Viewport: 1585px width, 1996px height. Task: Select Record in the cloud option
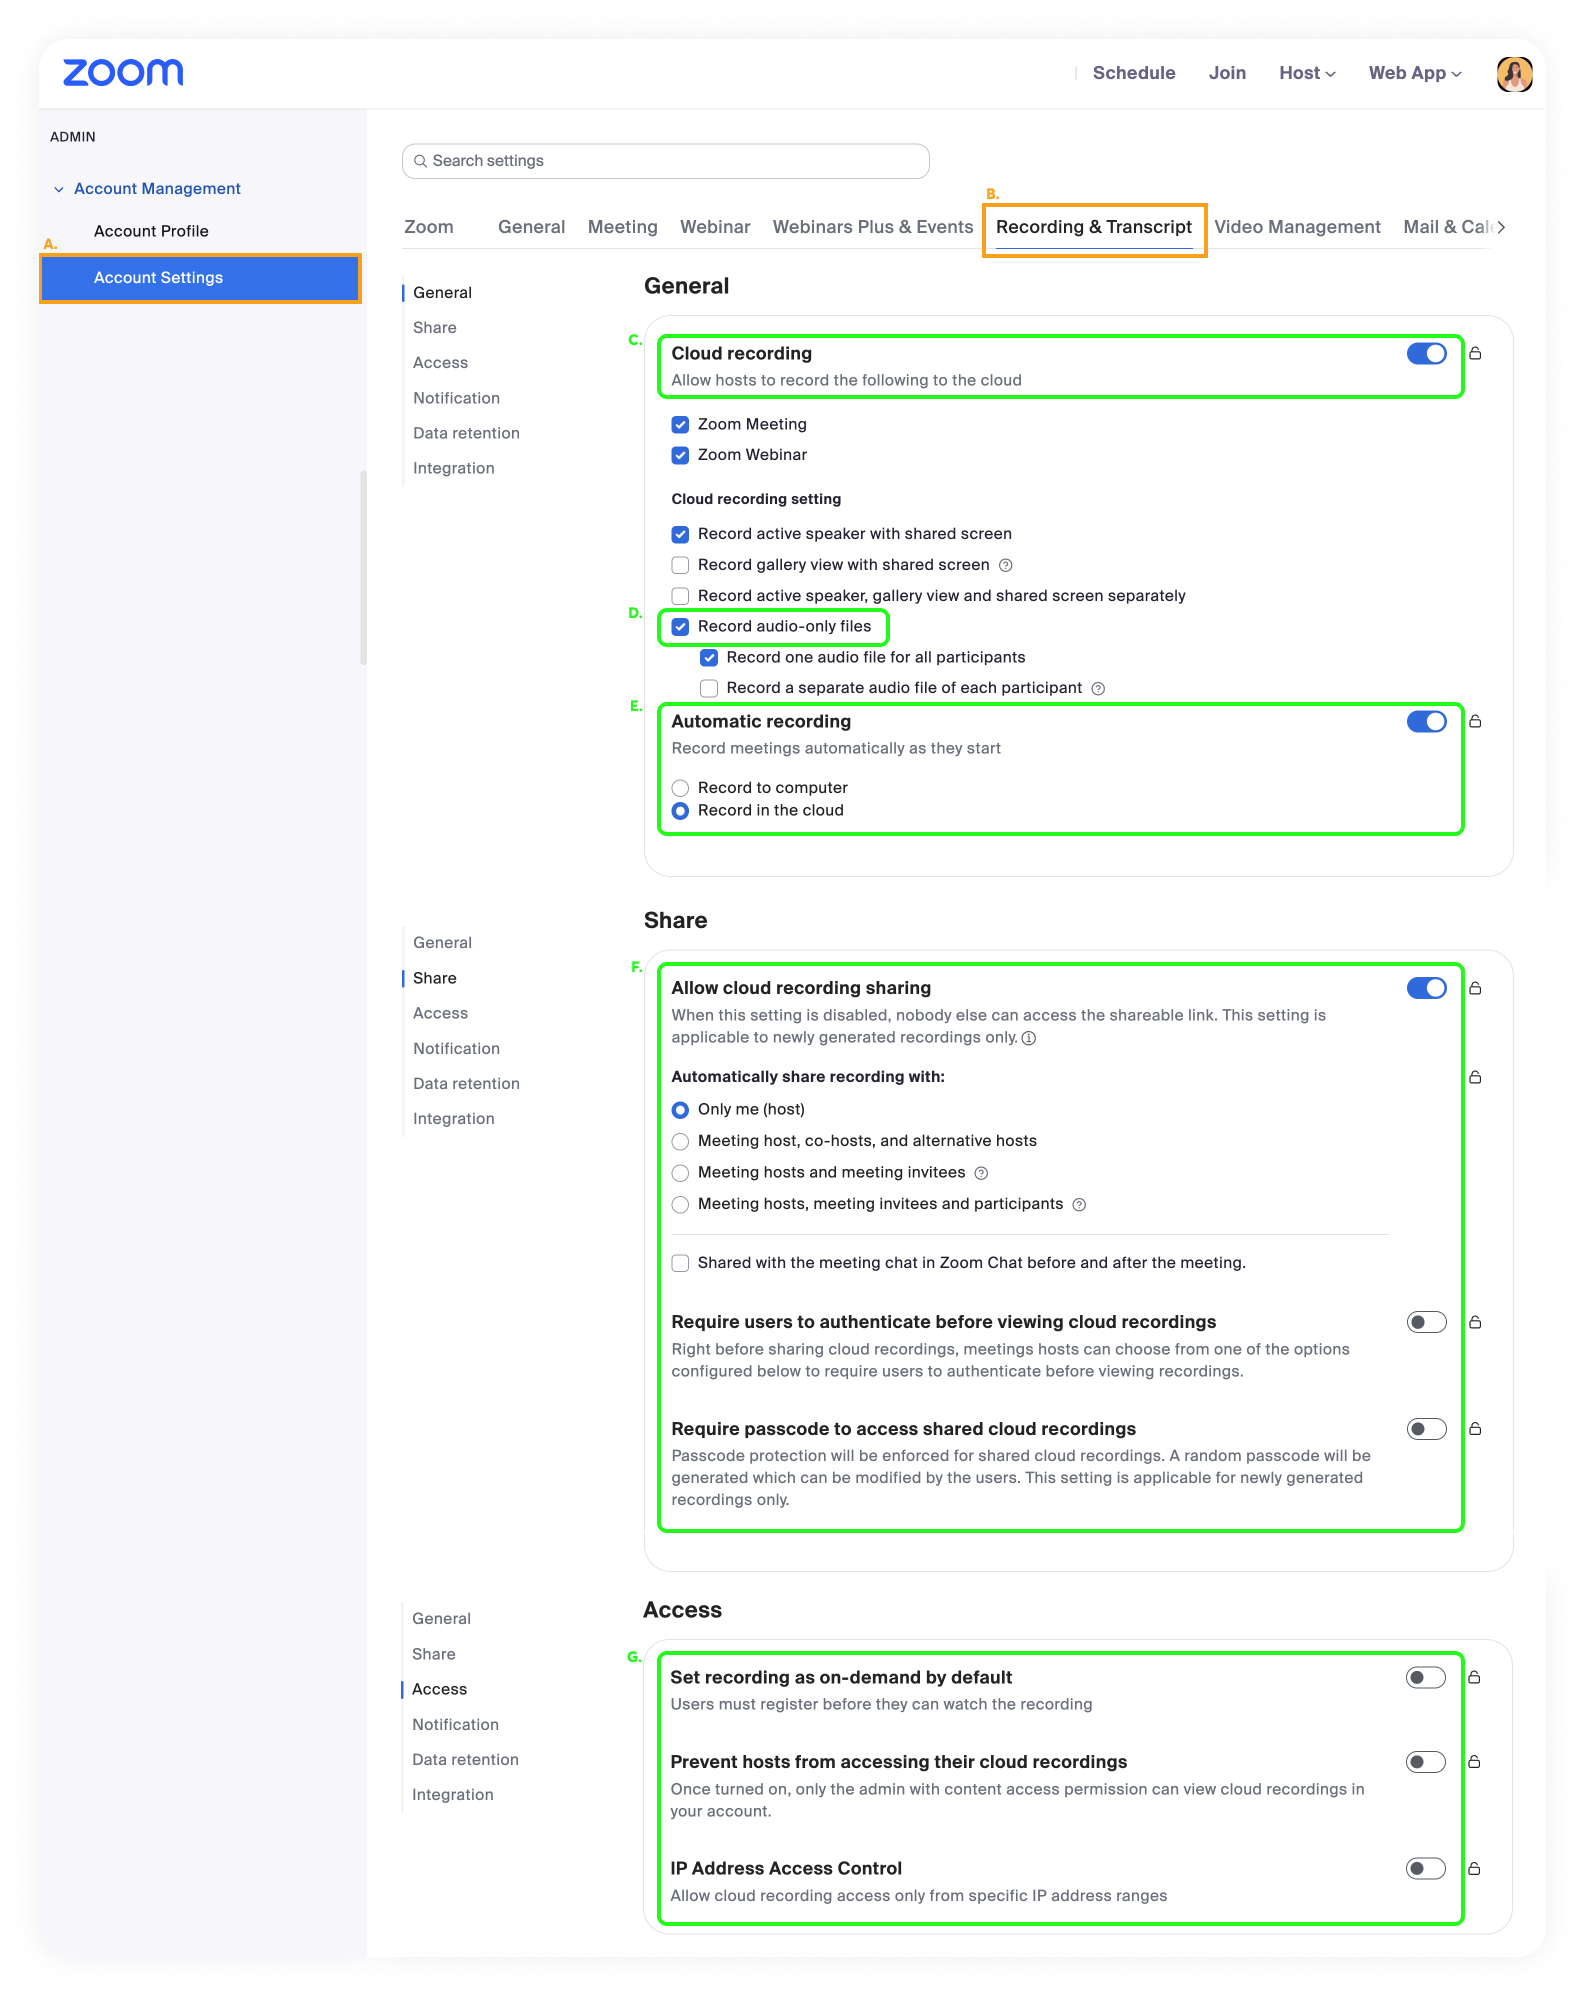pyautogui.click(x=680, y=811)
